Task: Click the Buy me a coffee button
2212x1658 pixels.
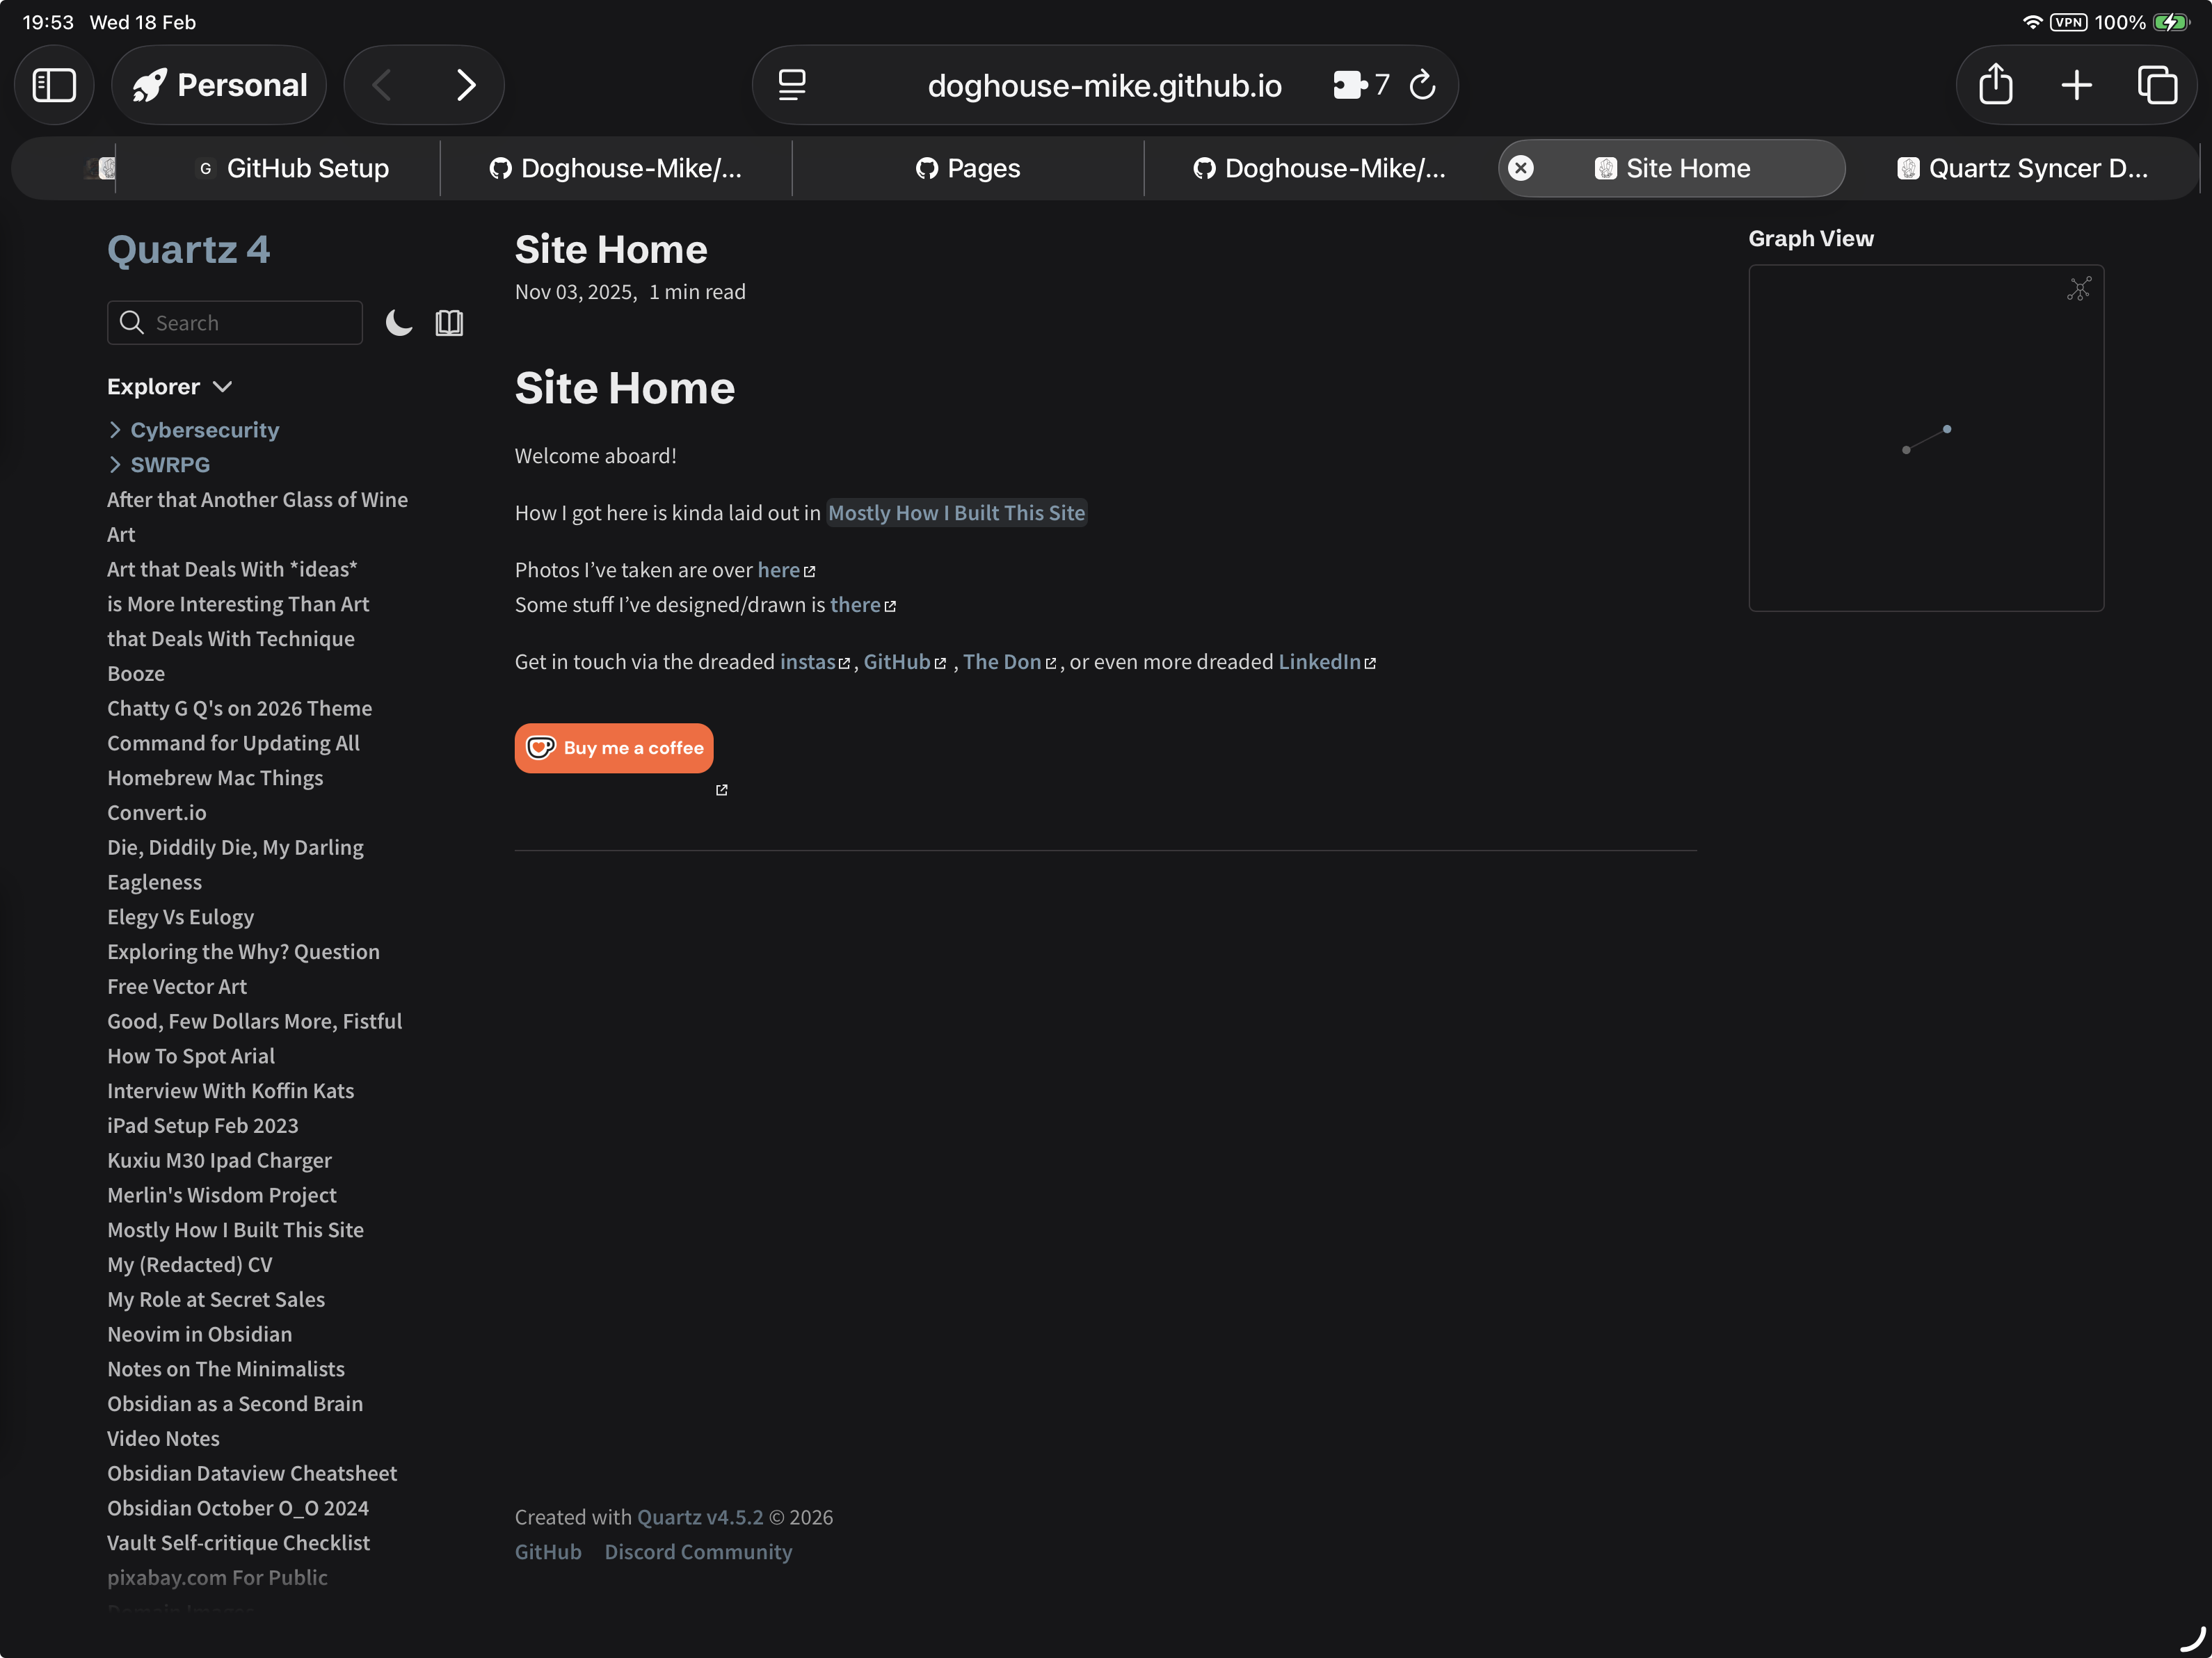Action: pos(613,748)
